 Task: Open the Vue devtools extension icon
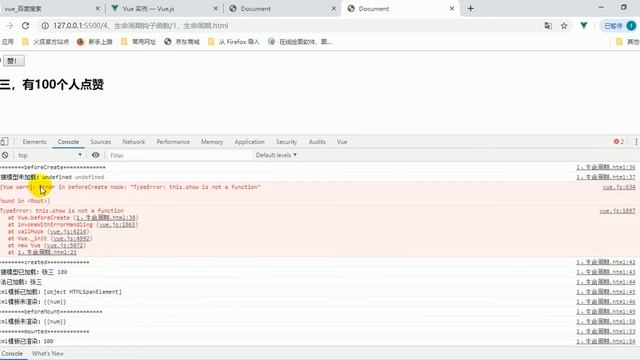click(x=584, y=26)
